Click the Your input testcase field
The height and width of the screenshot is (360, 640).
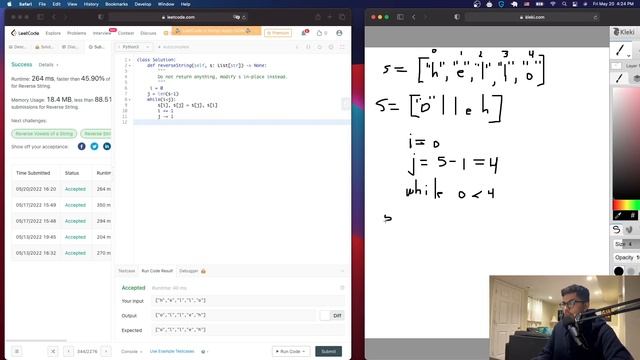pos(249,301)
